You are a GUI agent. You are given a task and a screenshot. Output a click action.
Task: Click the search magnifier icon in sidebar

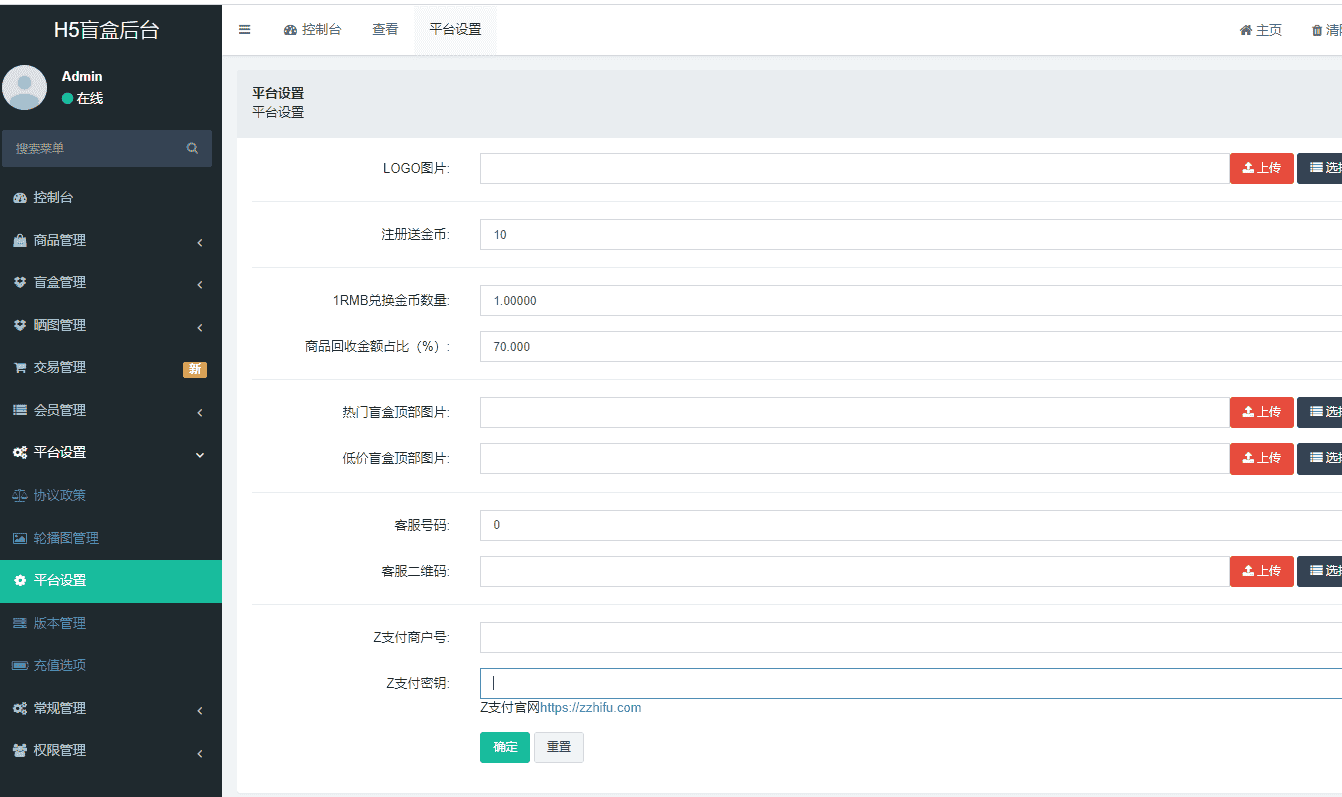click(x=192, y=148)
